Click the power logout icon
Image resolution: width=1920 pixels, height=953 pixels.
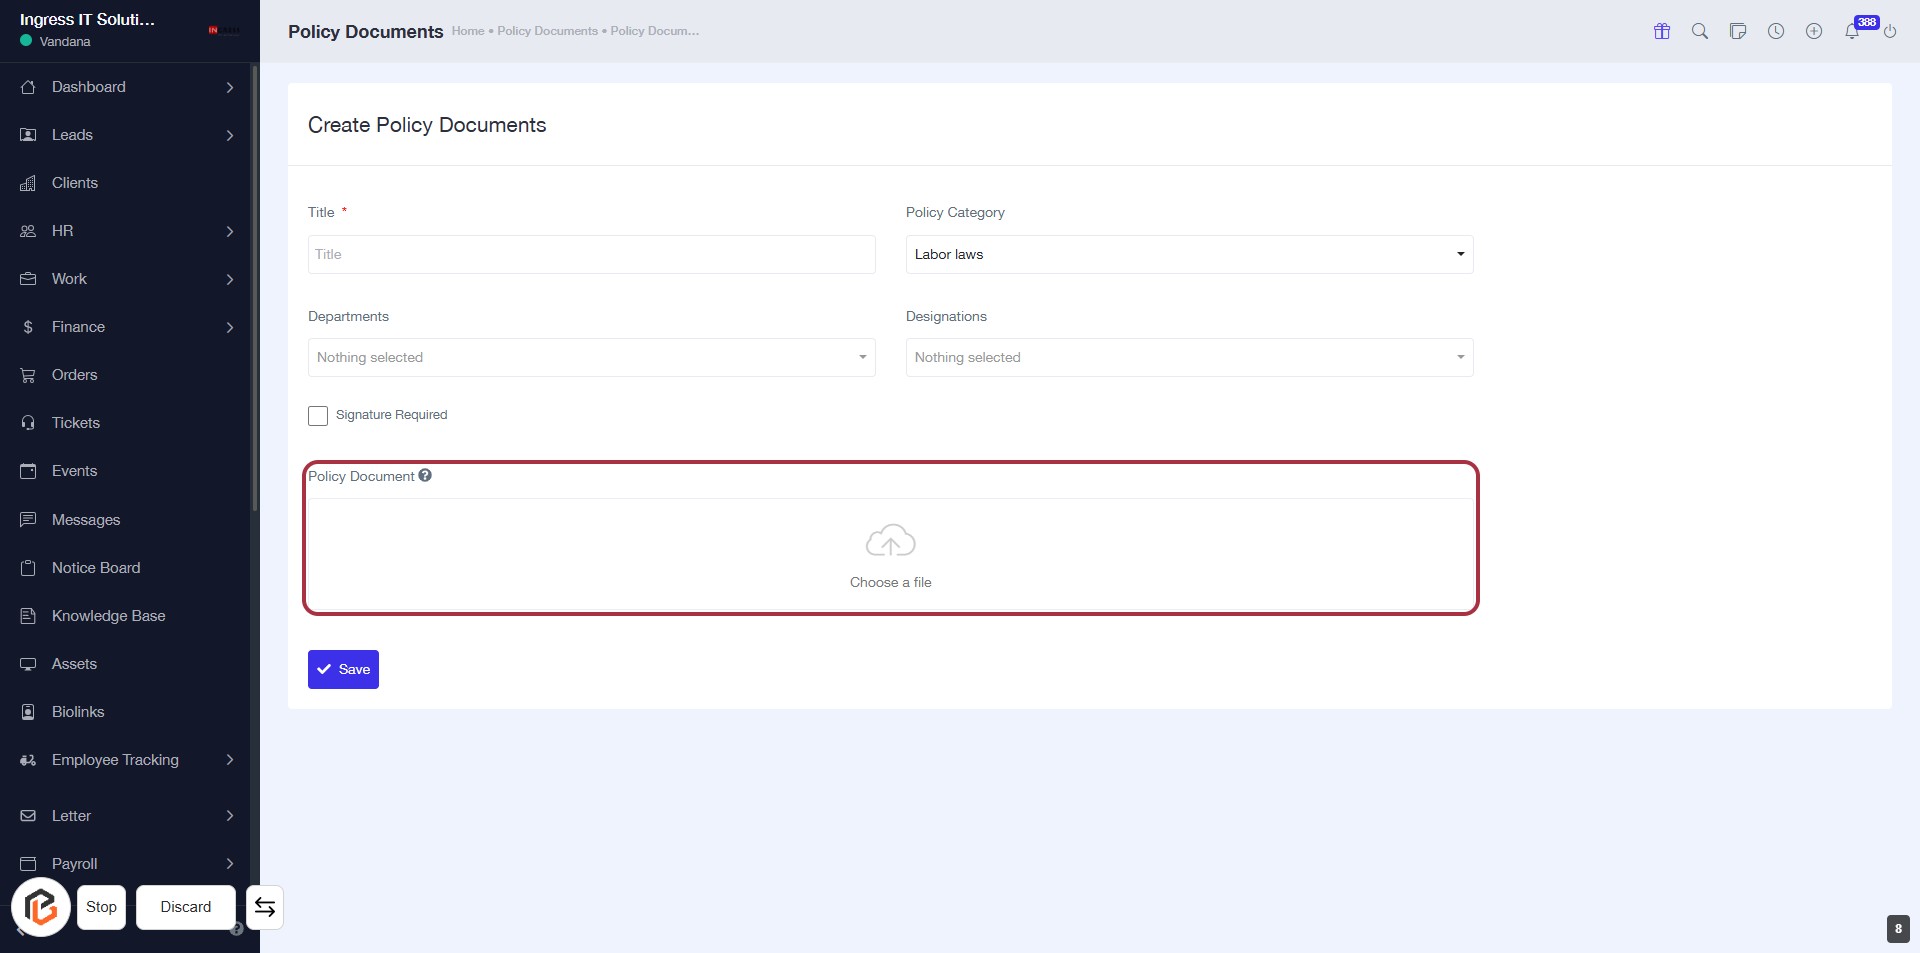point(1890,31)
